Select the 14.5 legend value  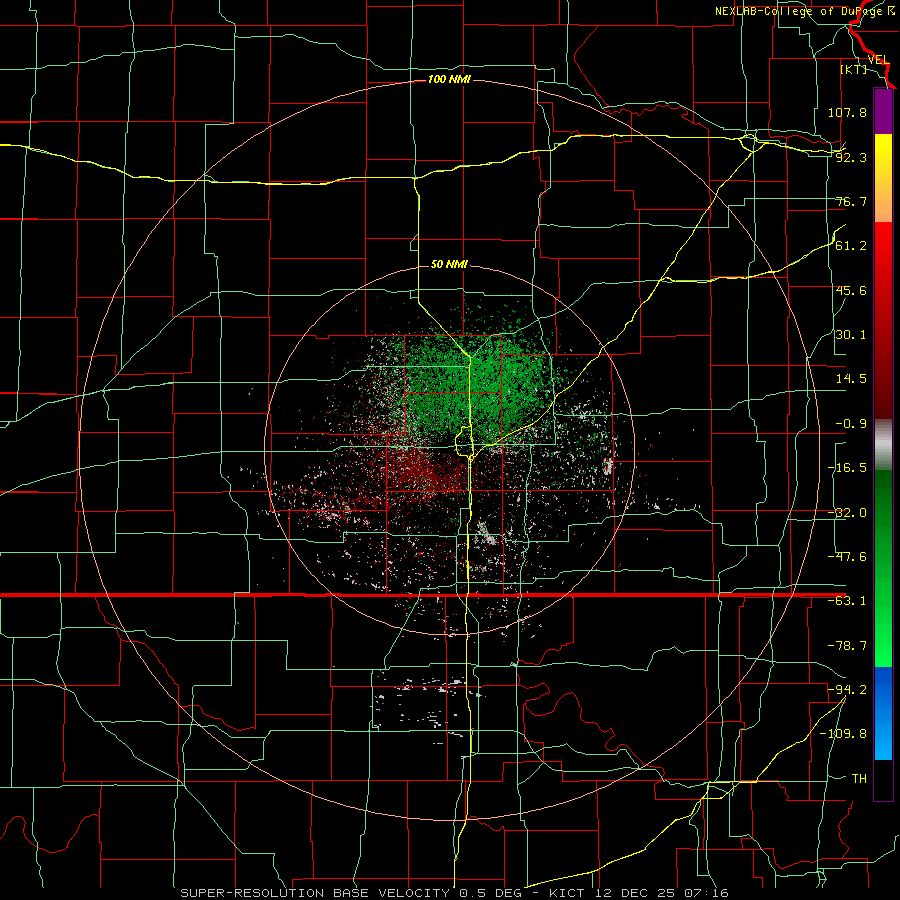point(851,379)
